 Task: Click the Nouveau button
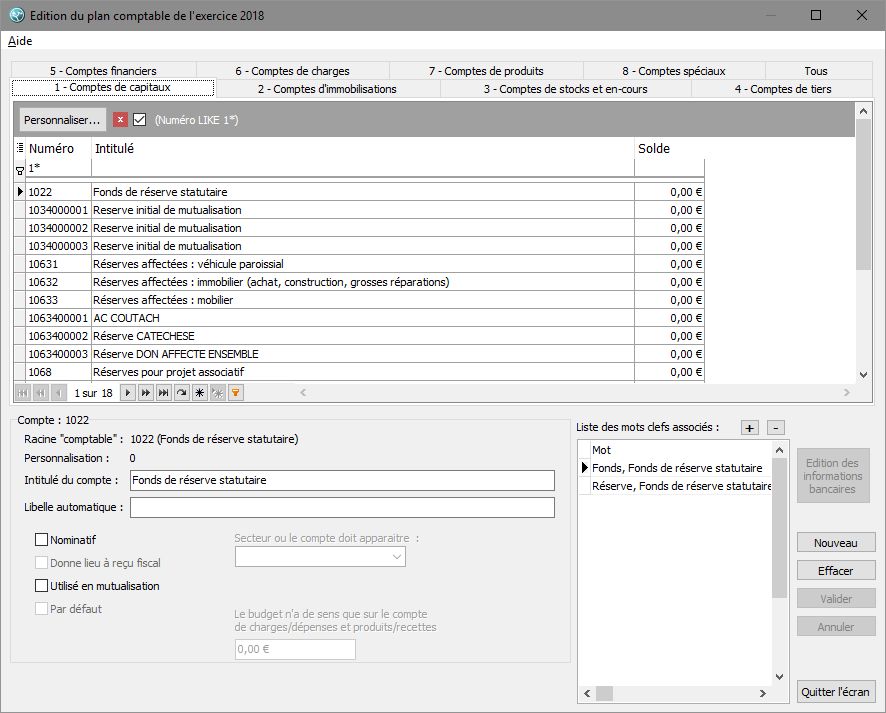(836, 543)
